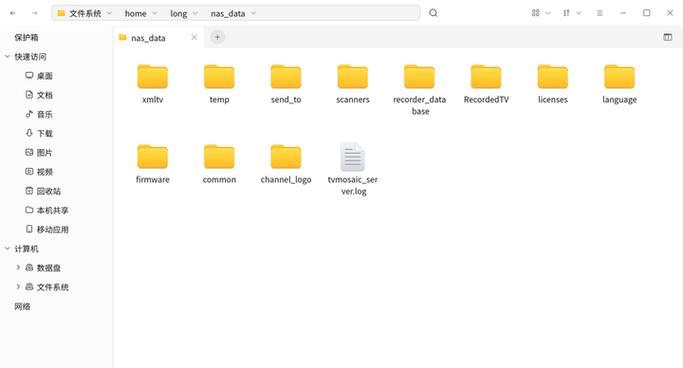Go forward with the right arrow button
The image size is (683, 368).
[x=34, y=13]
